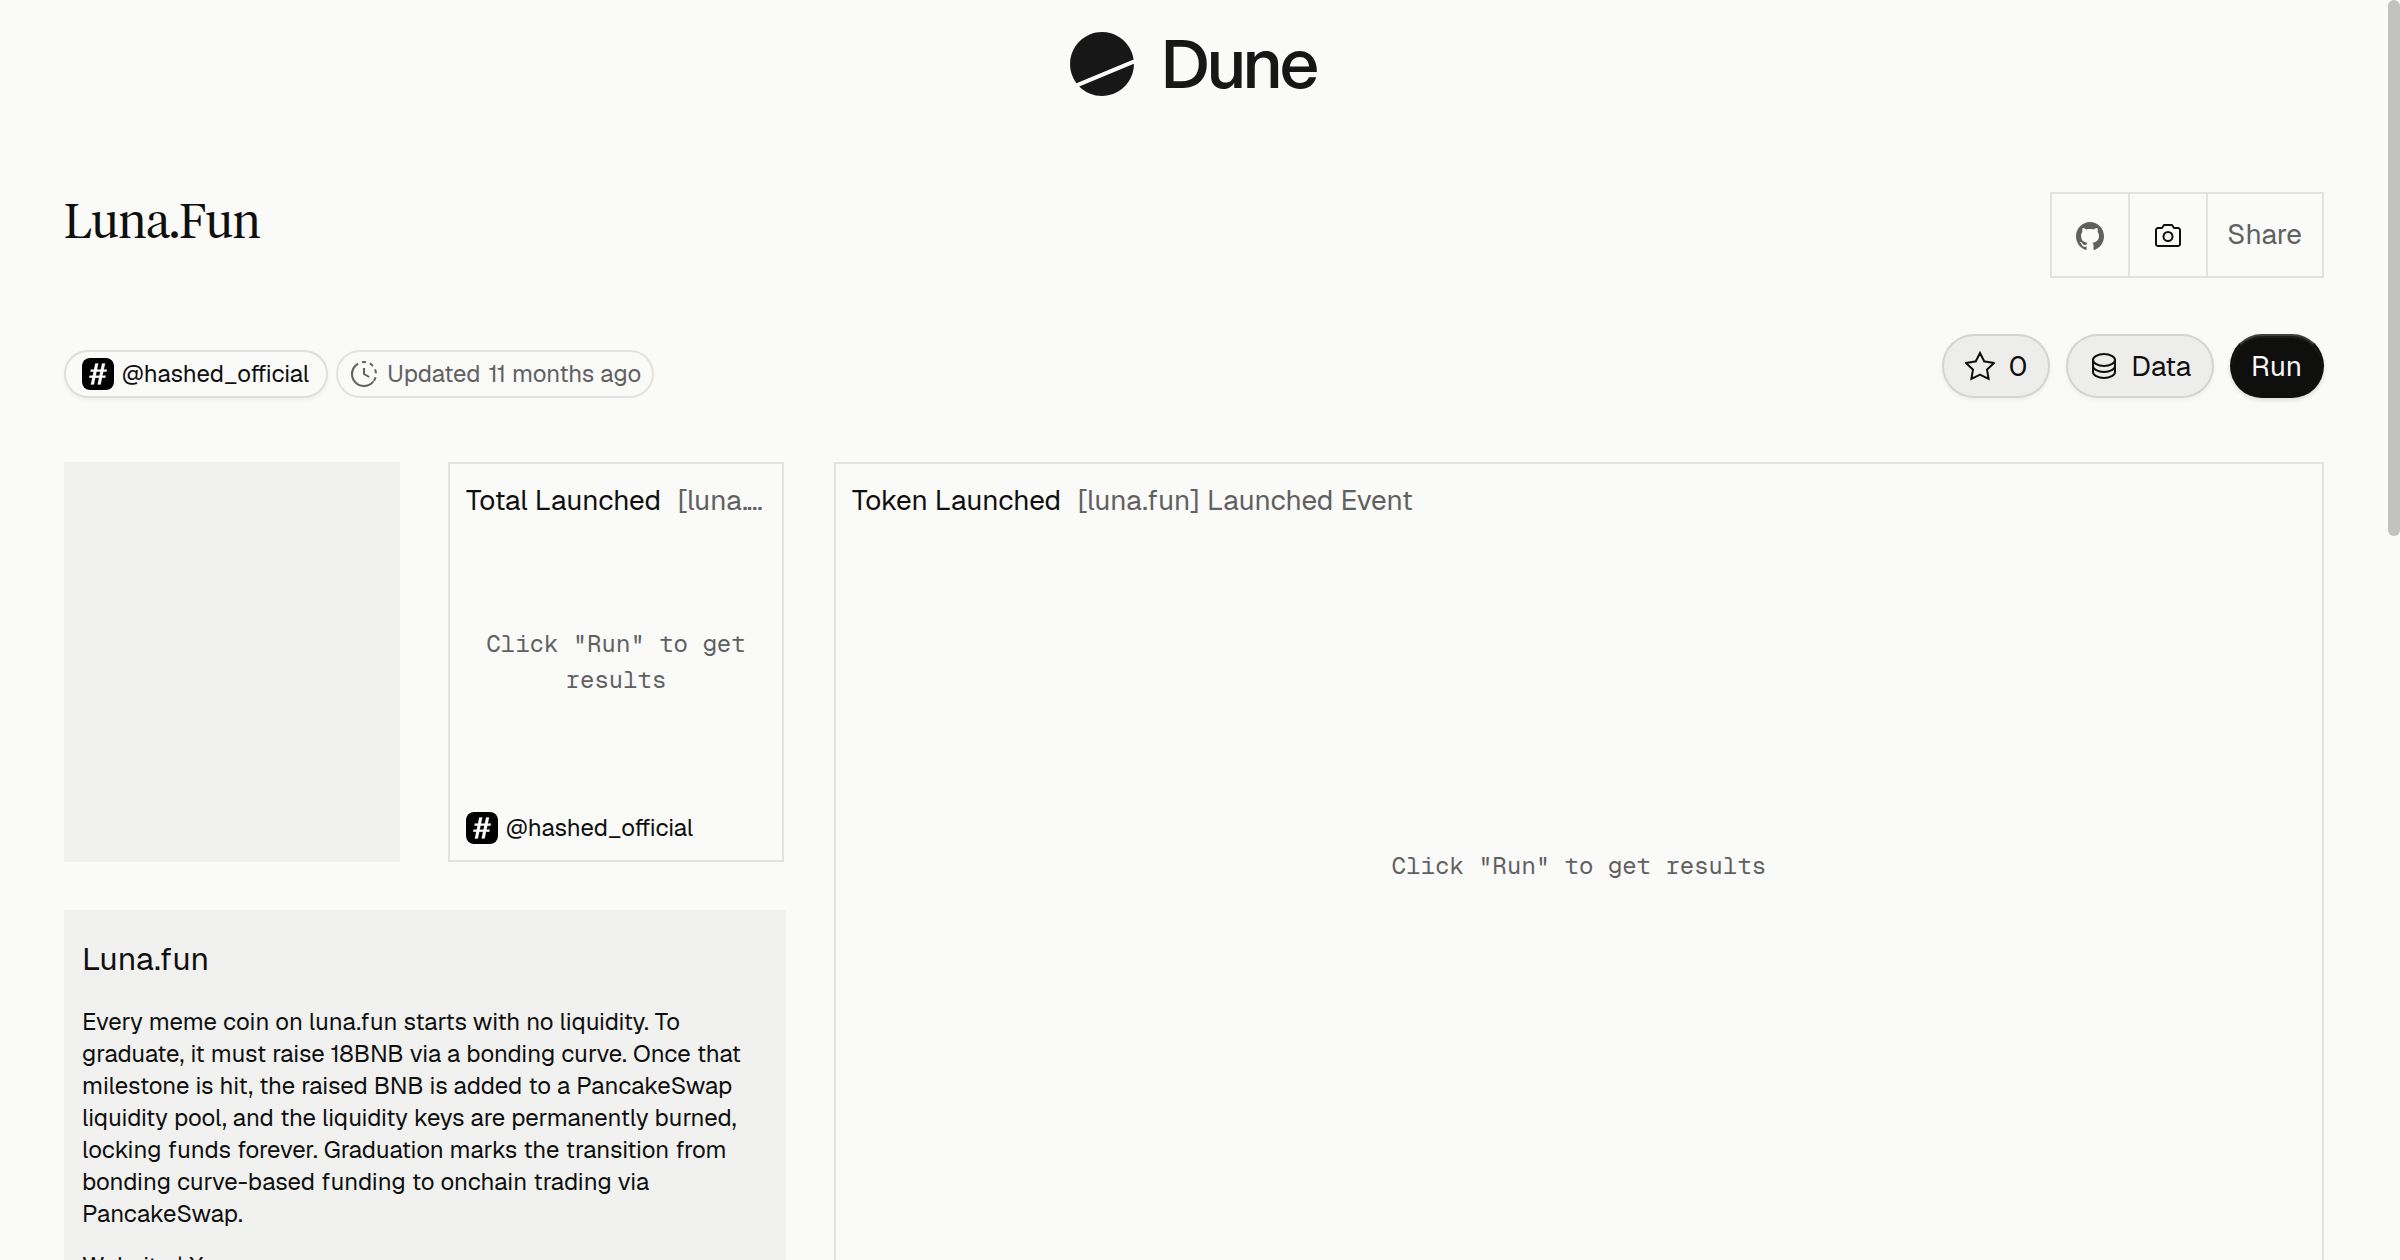Click the black Run button
Image resolution: width=2400 pixels, height=1260 pixels.
(x=2276, y=366)
